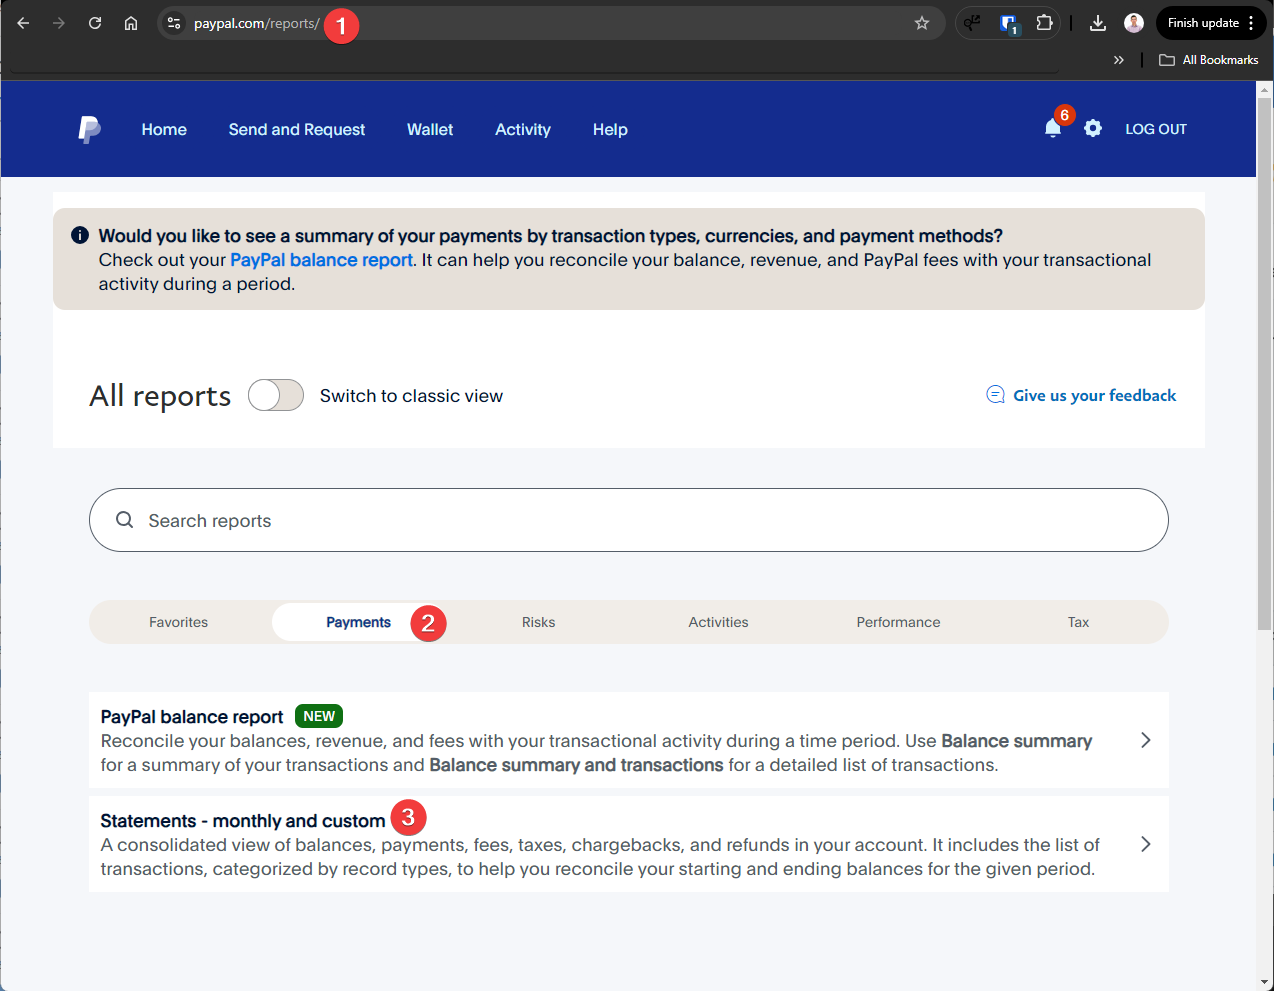Open the browser home page icon
This screenshot has height=991, width=1274.
131,23
